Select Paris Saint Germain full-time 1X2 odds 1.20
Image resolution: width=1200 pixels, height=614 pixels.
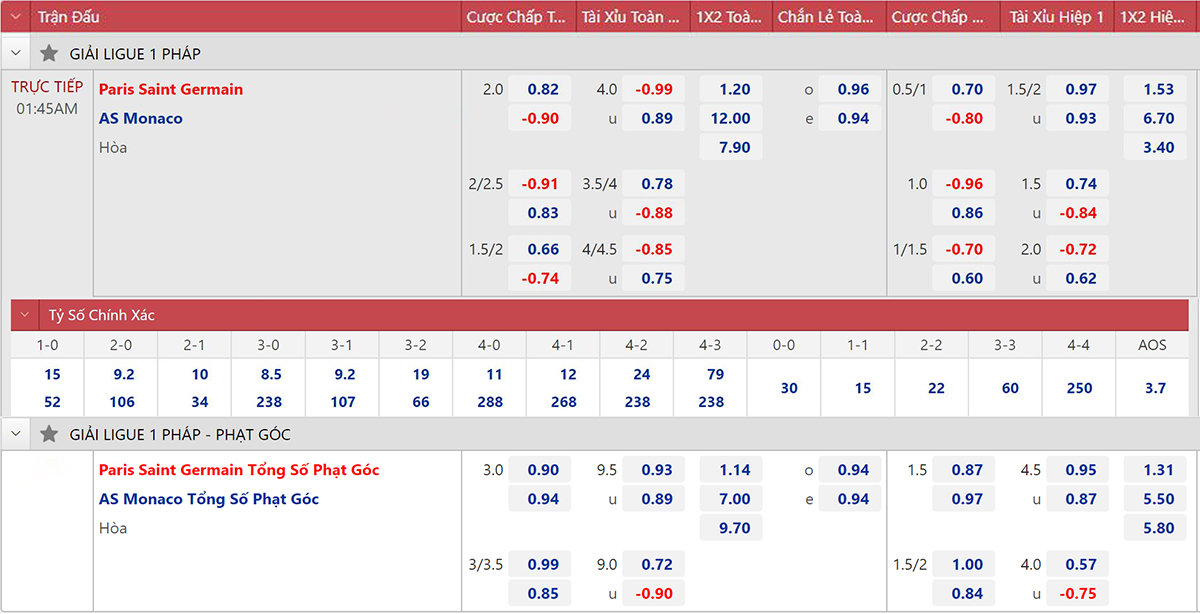(x=734, y=89)
